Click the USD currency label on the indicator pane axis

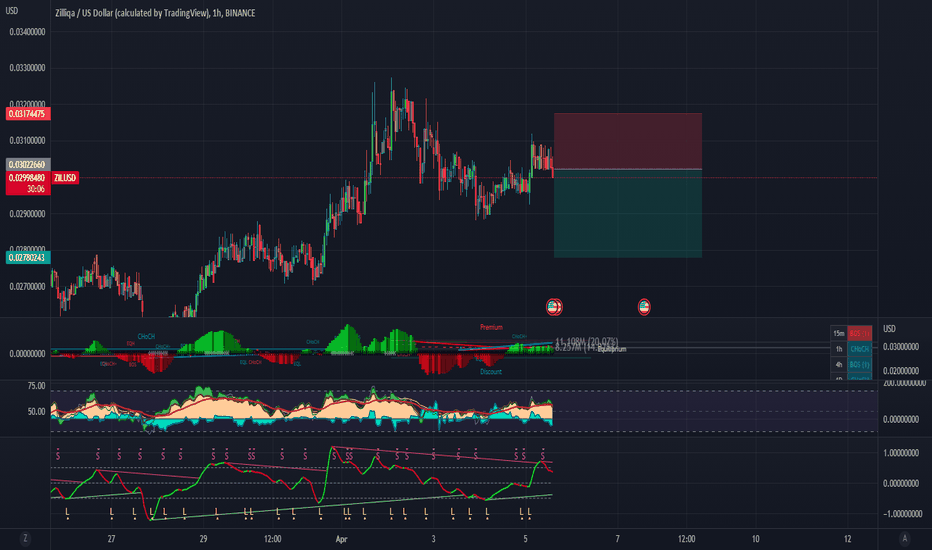click(x=889, y=329)
